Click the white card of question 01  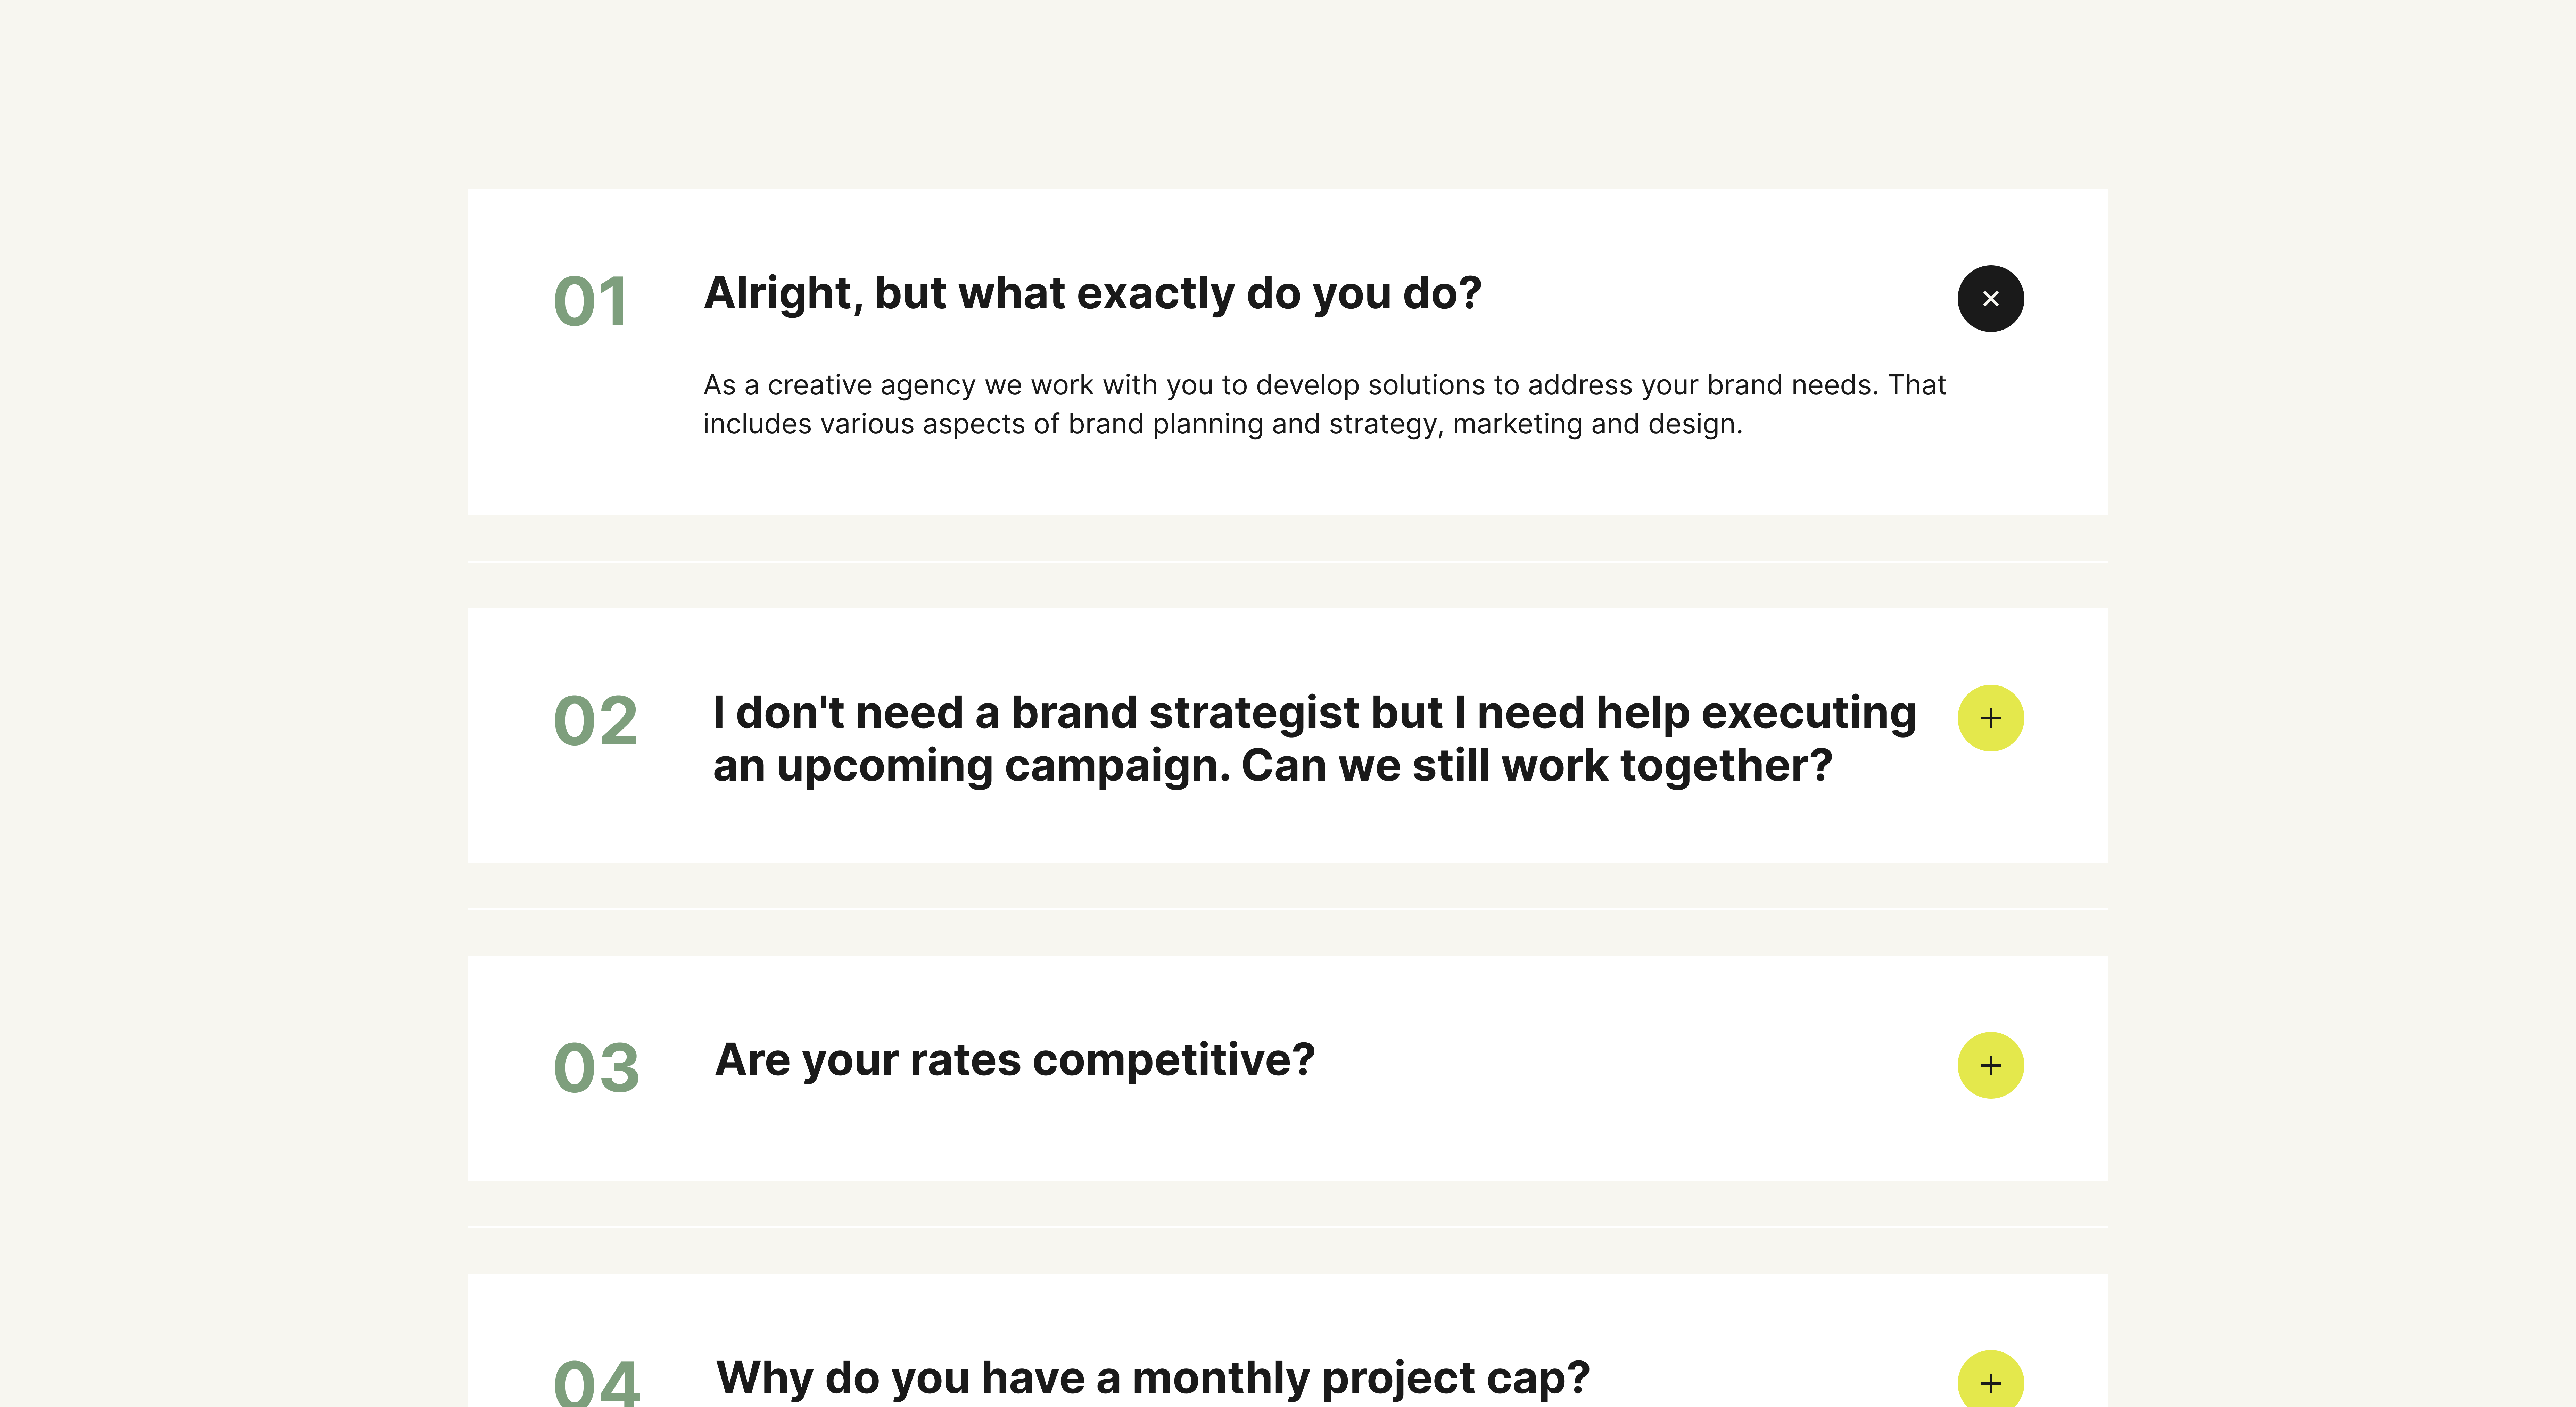1287,352
